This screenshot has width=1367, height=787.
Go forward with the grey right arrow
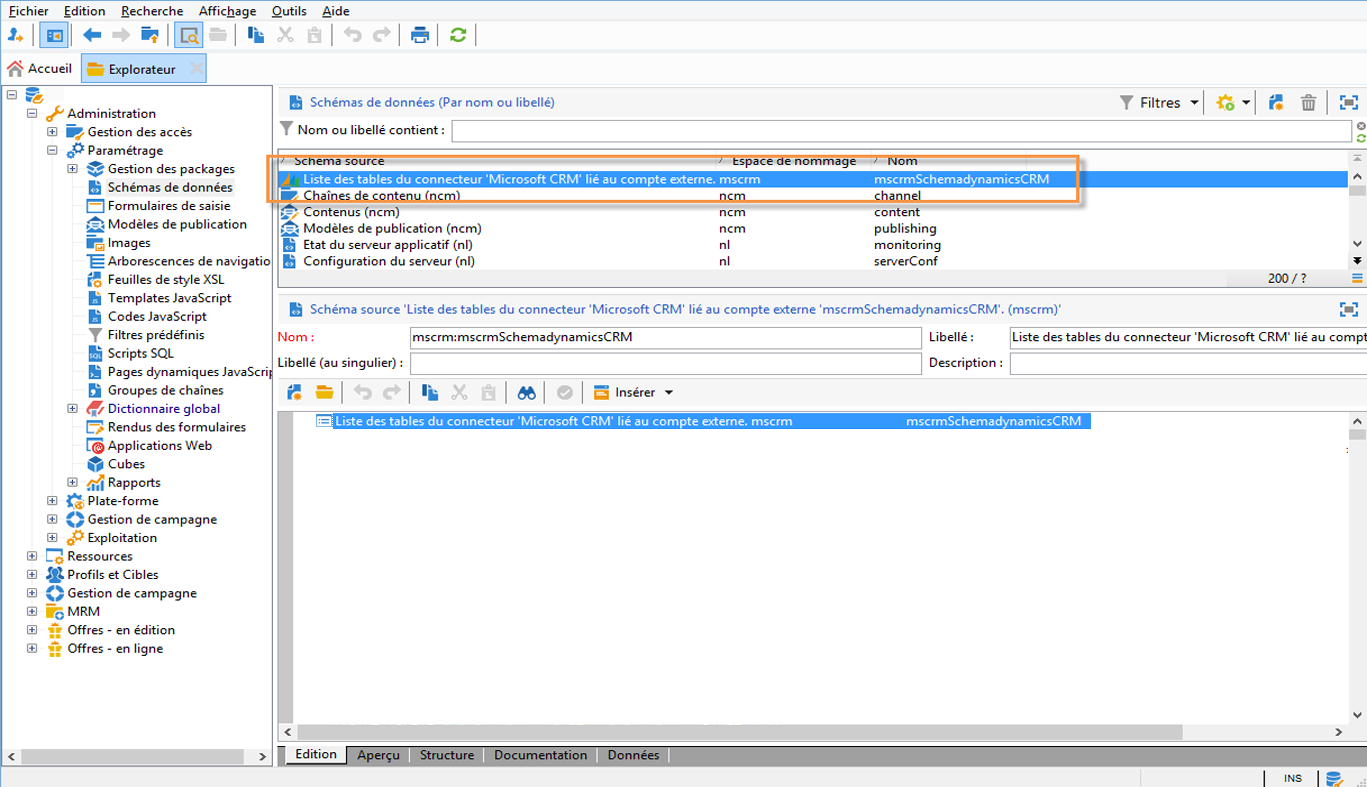(x=121, y=35)
